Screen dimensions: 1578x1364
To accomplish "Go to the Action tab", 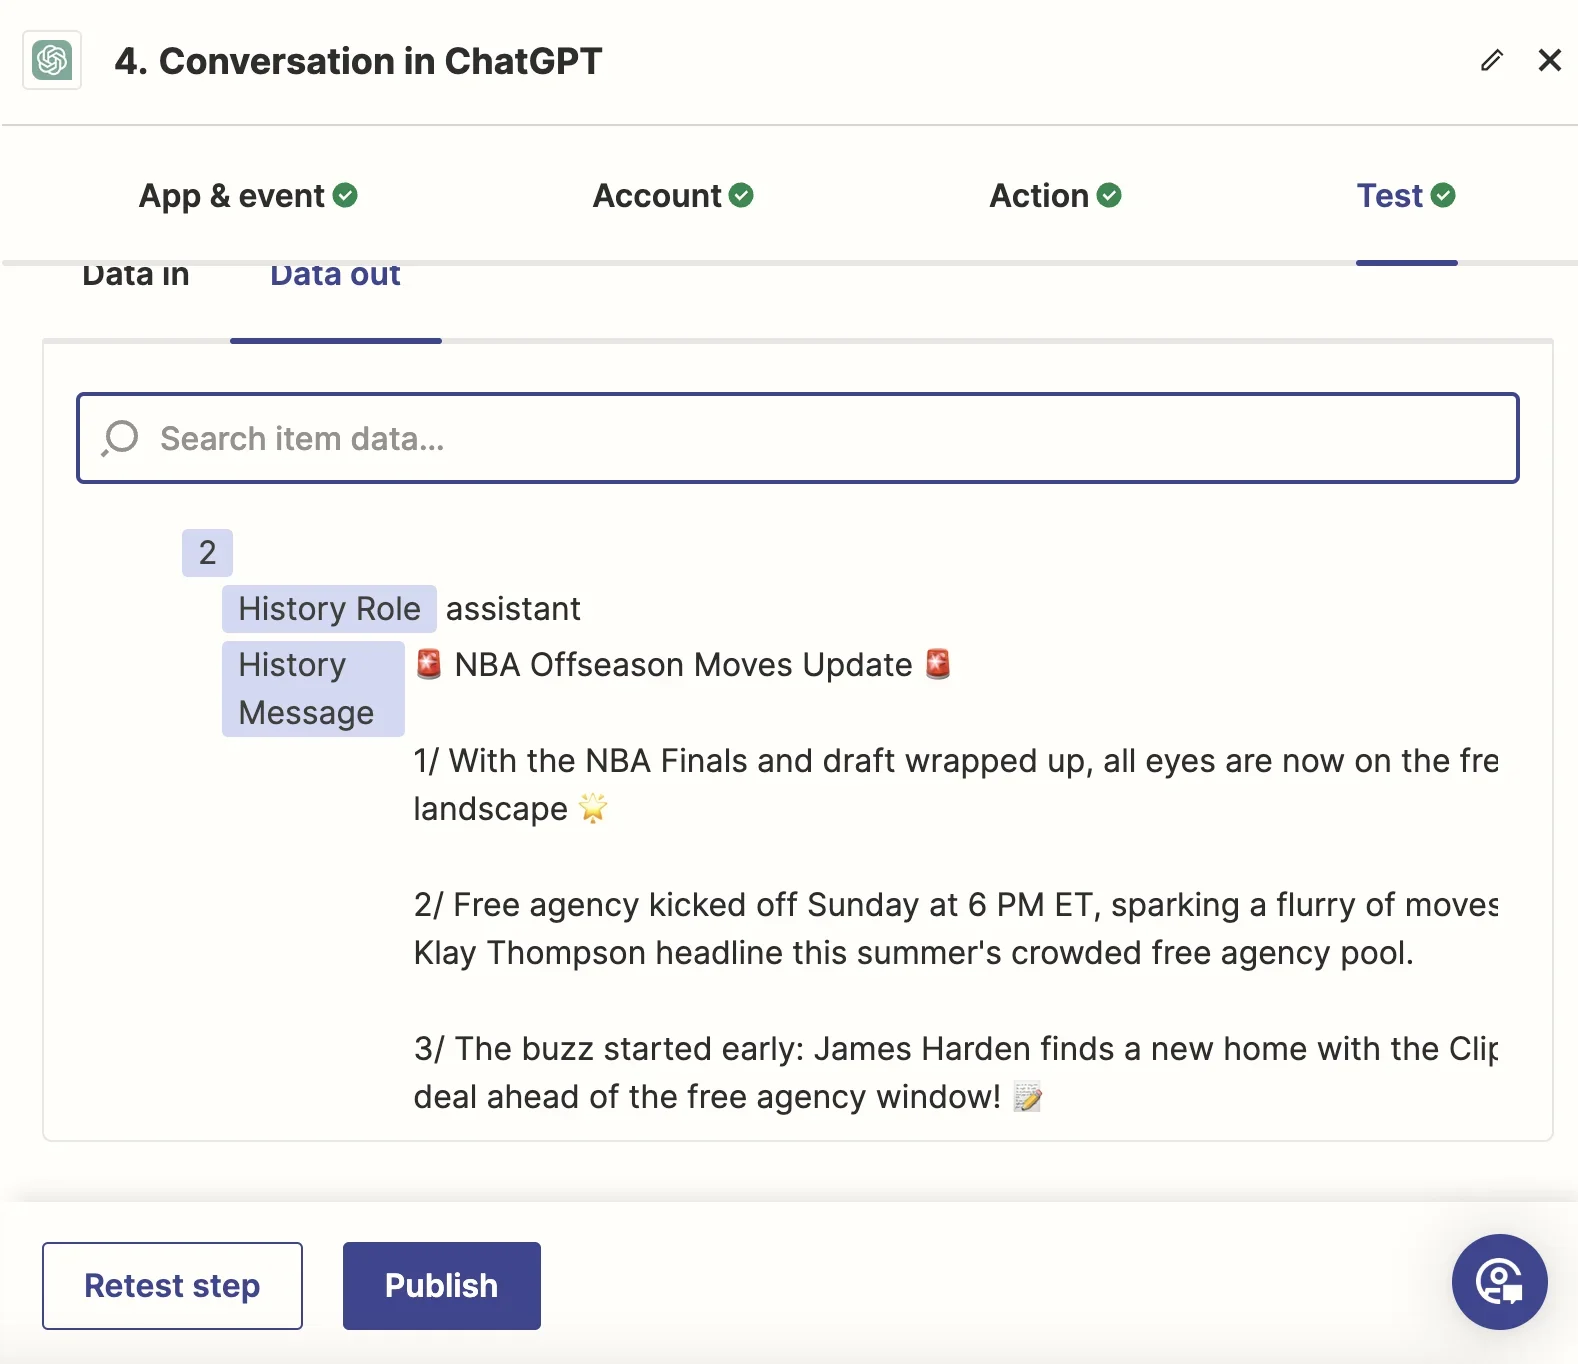I will (1055, 195).
